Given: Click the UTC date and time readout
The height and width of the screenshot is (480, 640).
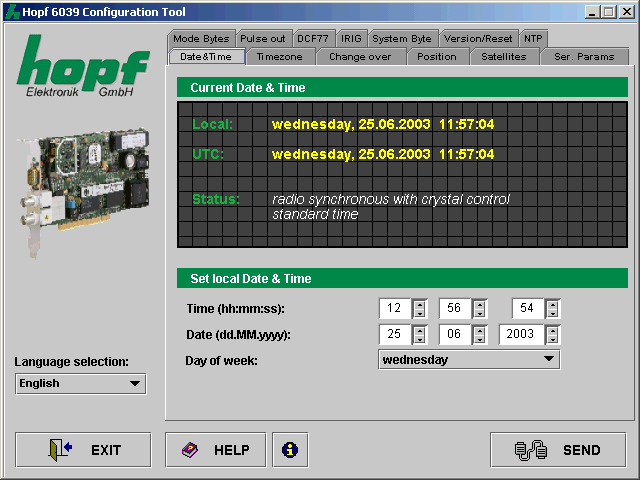Looking at the screenshot, I should click(383, 154).
